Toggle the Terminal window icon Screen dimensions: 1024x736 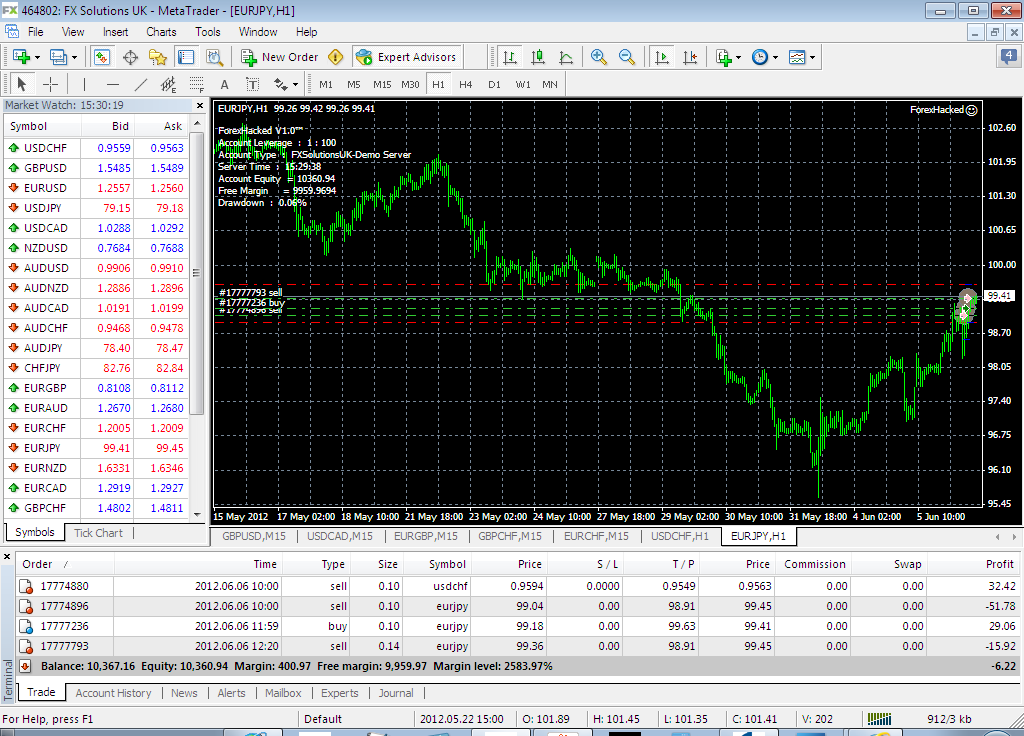(x=186, y=57)
